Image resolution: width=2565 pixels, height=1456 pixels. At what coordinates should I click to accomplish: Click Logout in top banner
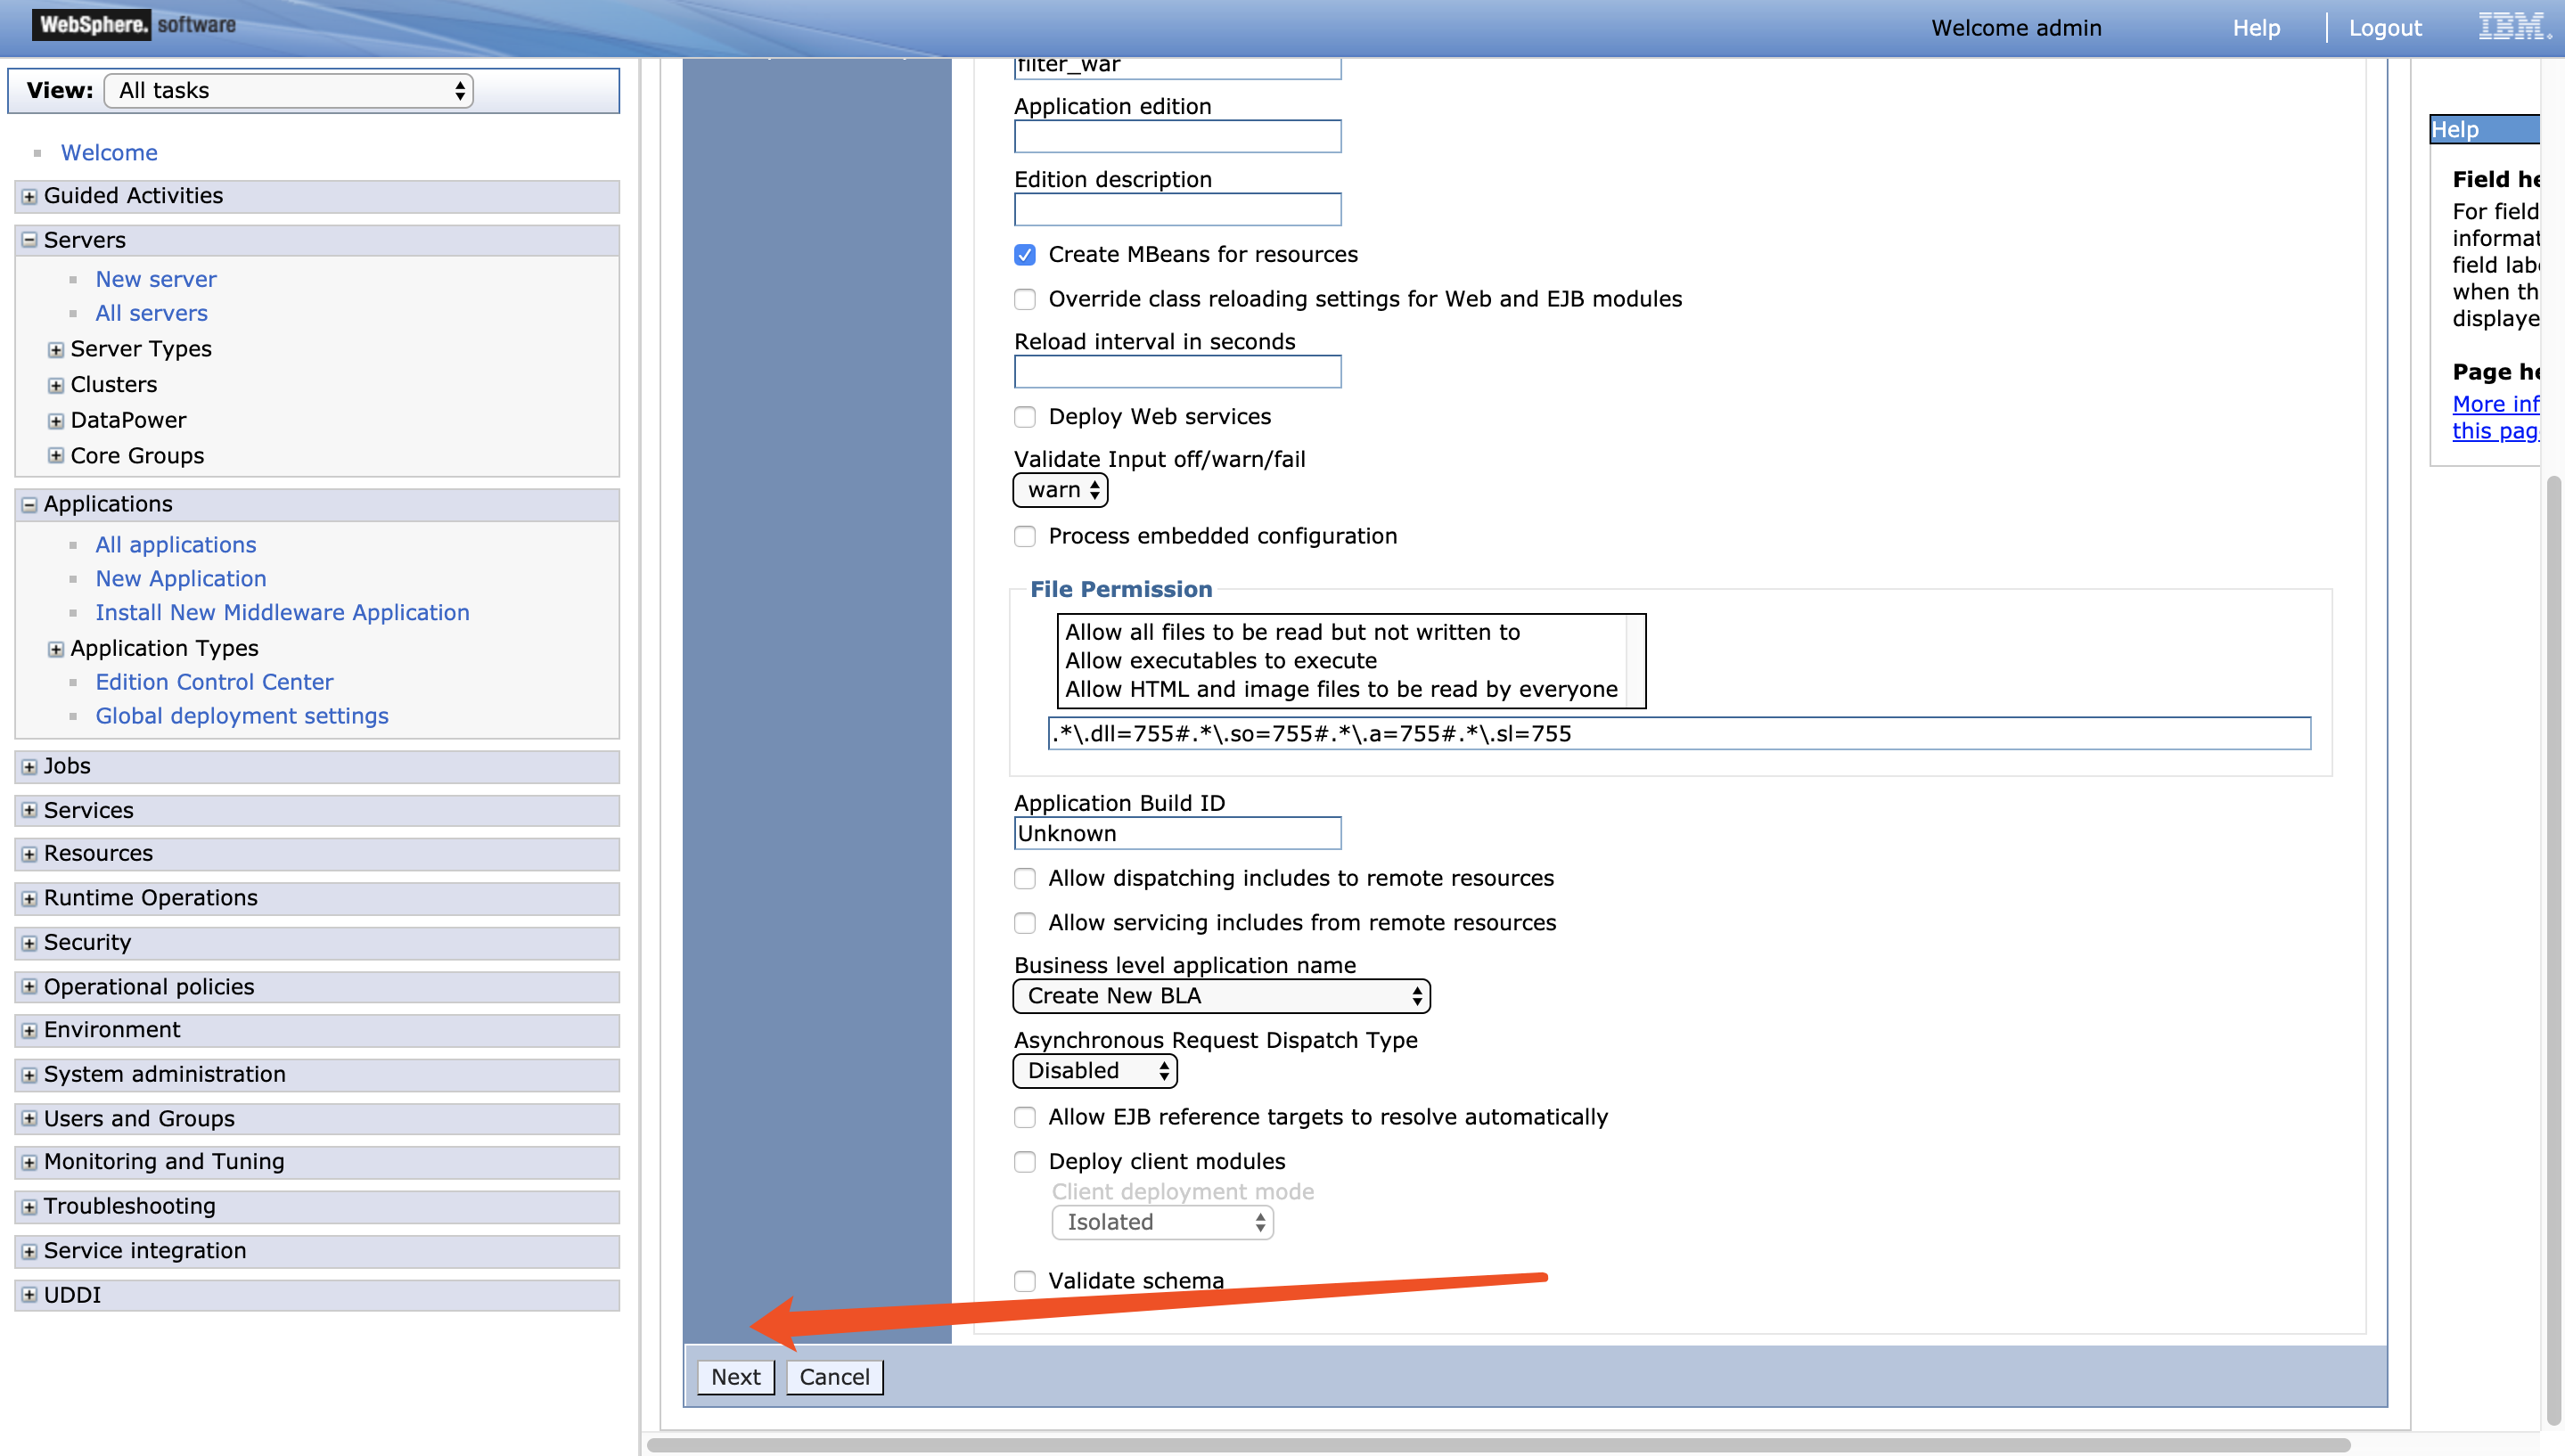pos(2385,28)
